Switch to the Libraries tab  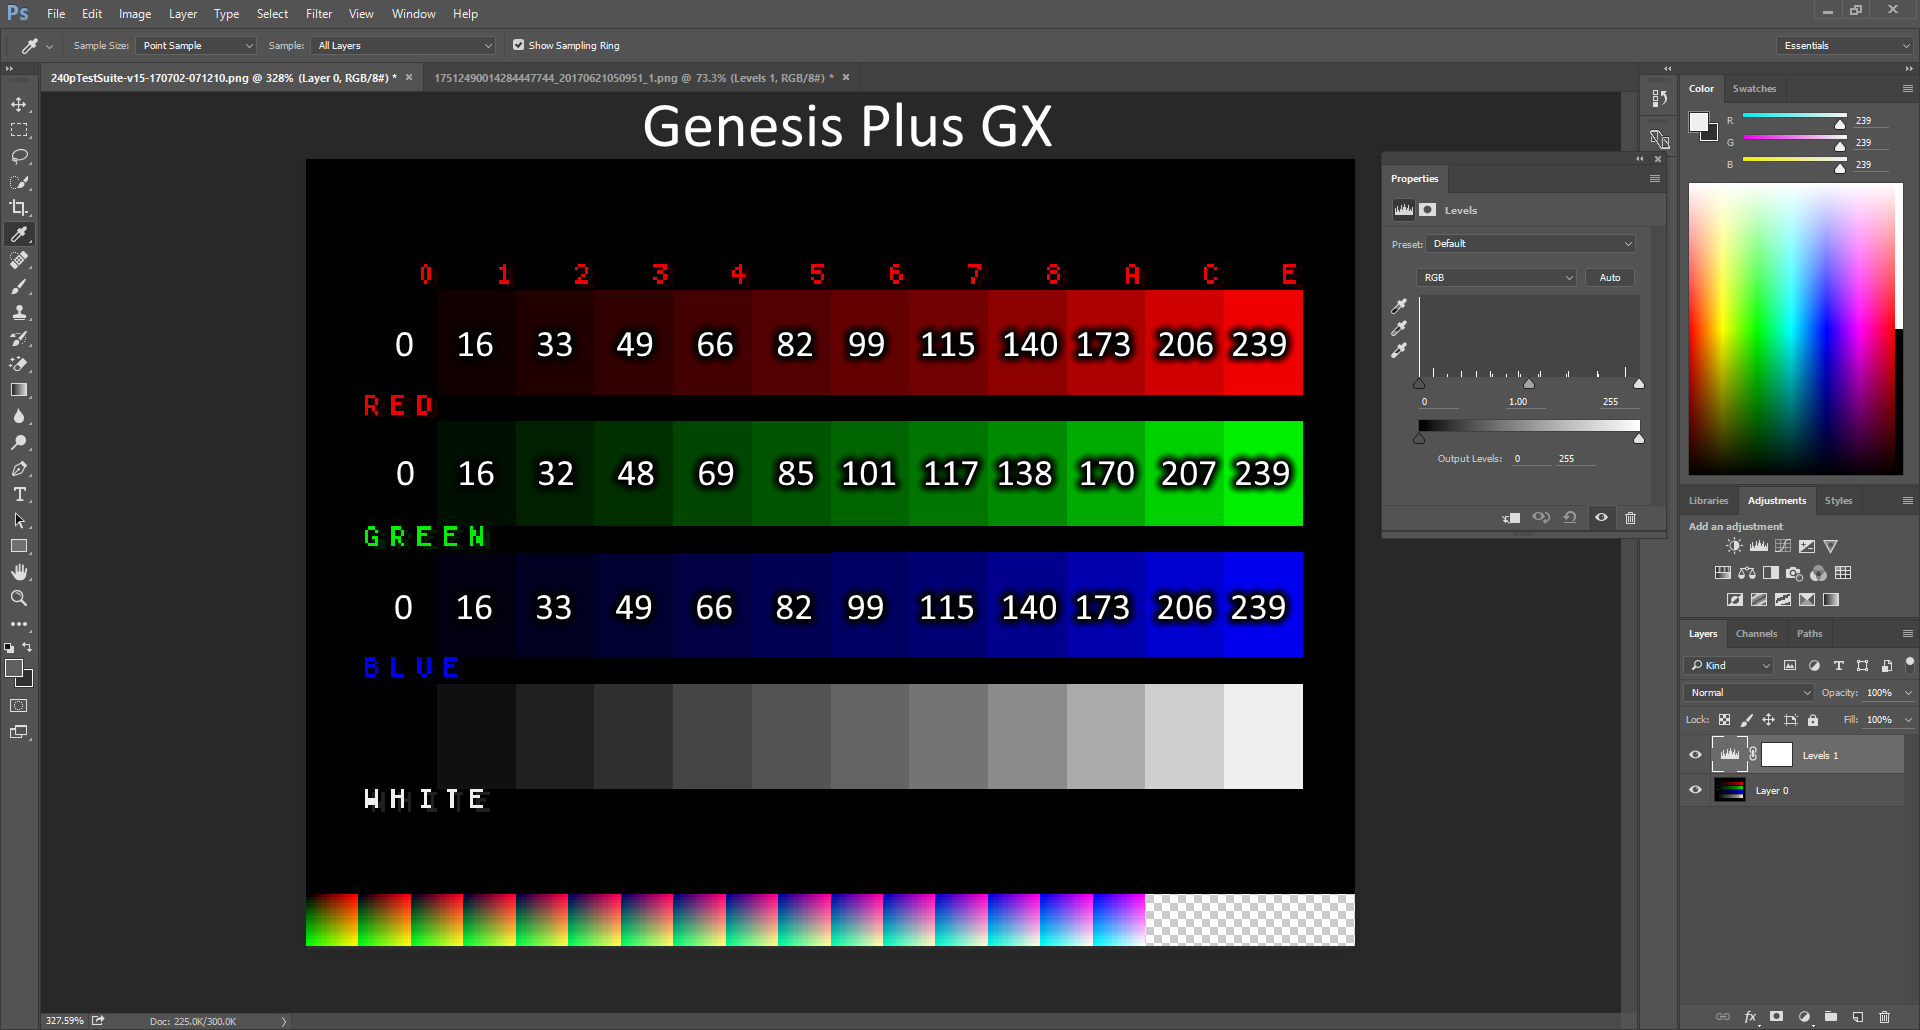[1708, 501]
